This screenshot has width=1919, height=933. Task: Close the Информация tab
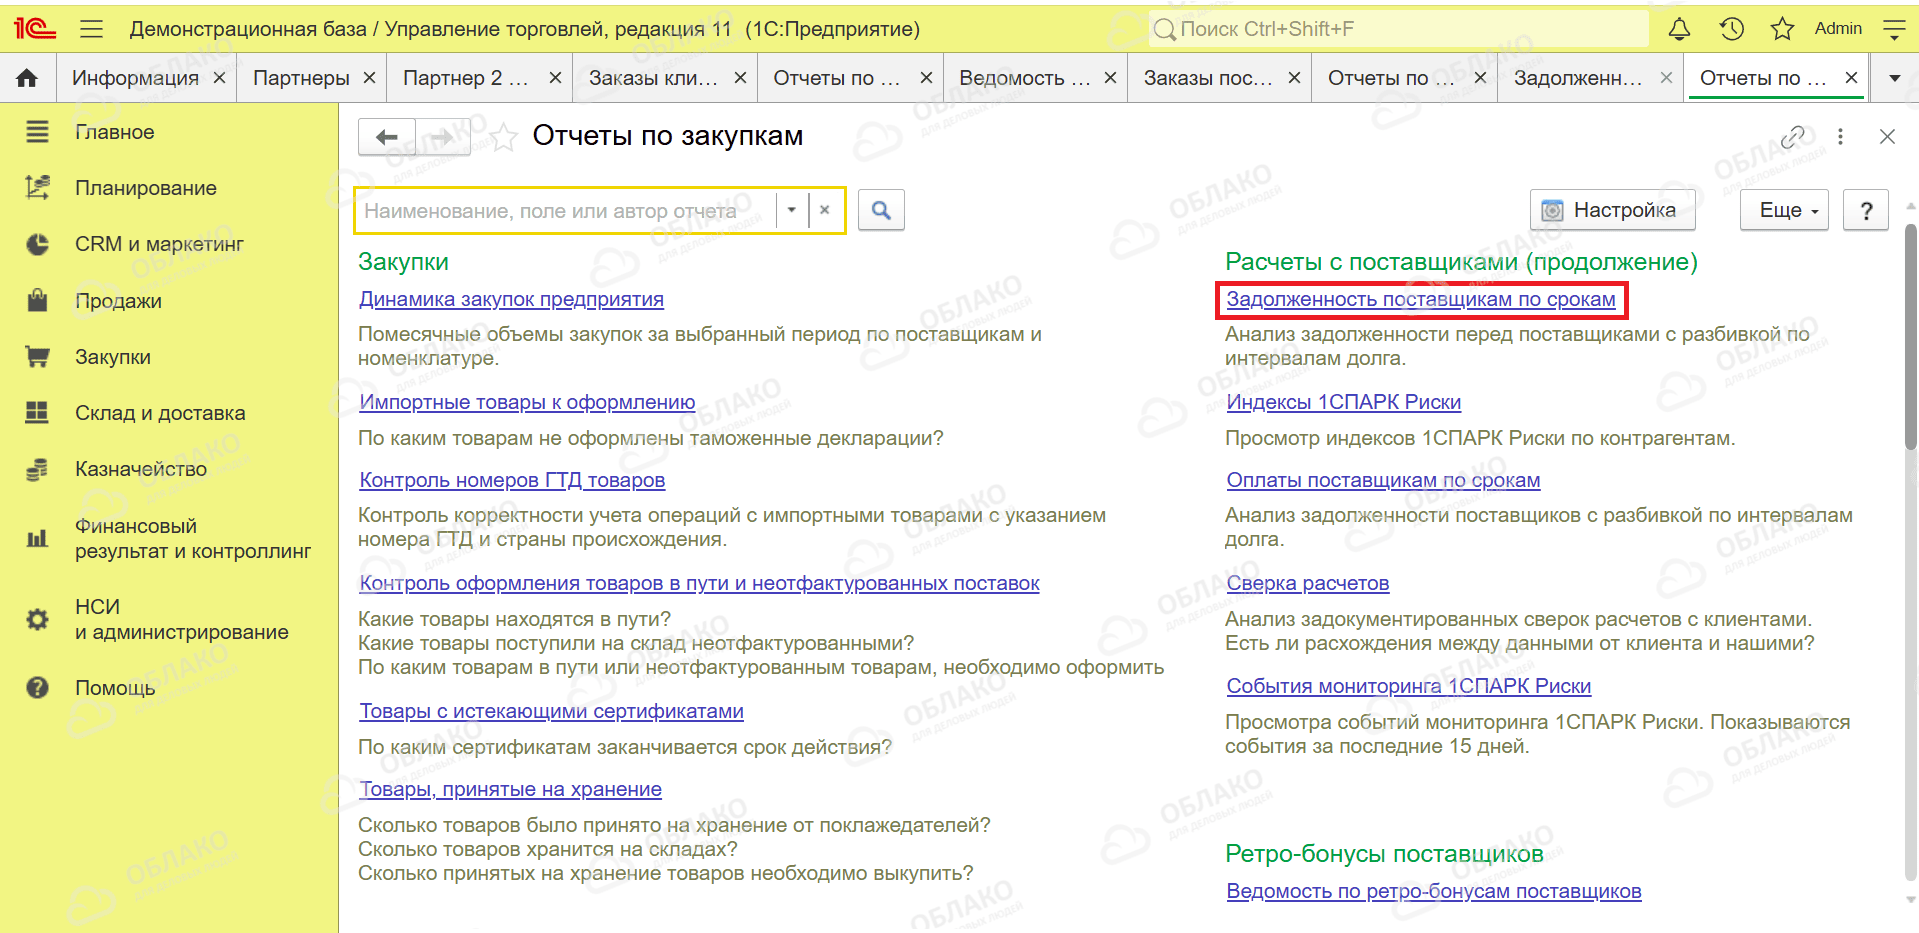(219, 78)
